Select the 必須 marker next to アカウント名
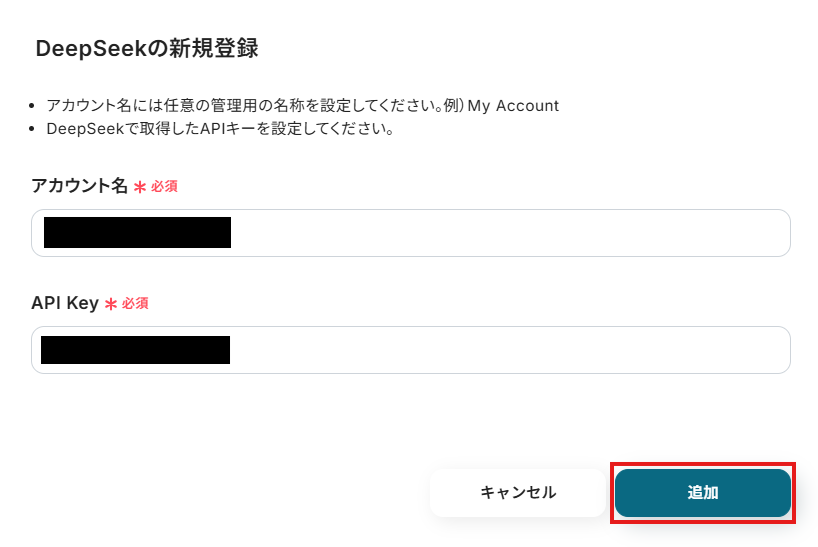Screen dimensions: 818x547 coord(164,186)
